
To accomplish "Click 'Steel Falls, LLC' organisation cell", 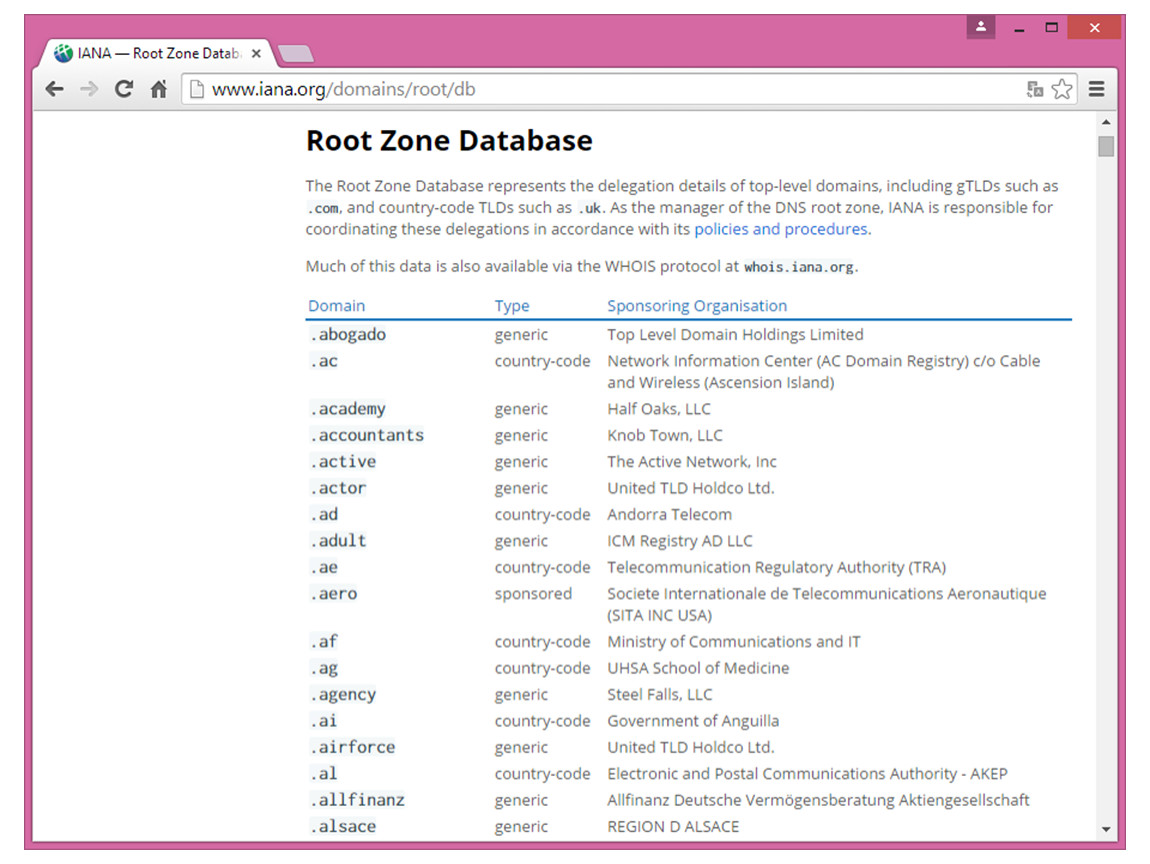I will (x=659, y=695).
